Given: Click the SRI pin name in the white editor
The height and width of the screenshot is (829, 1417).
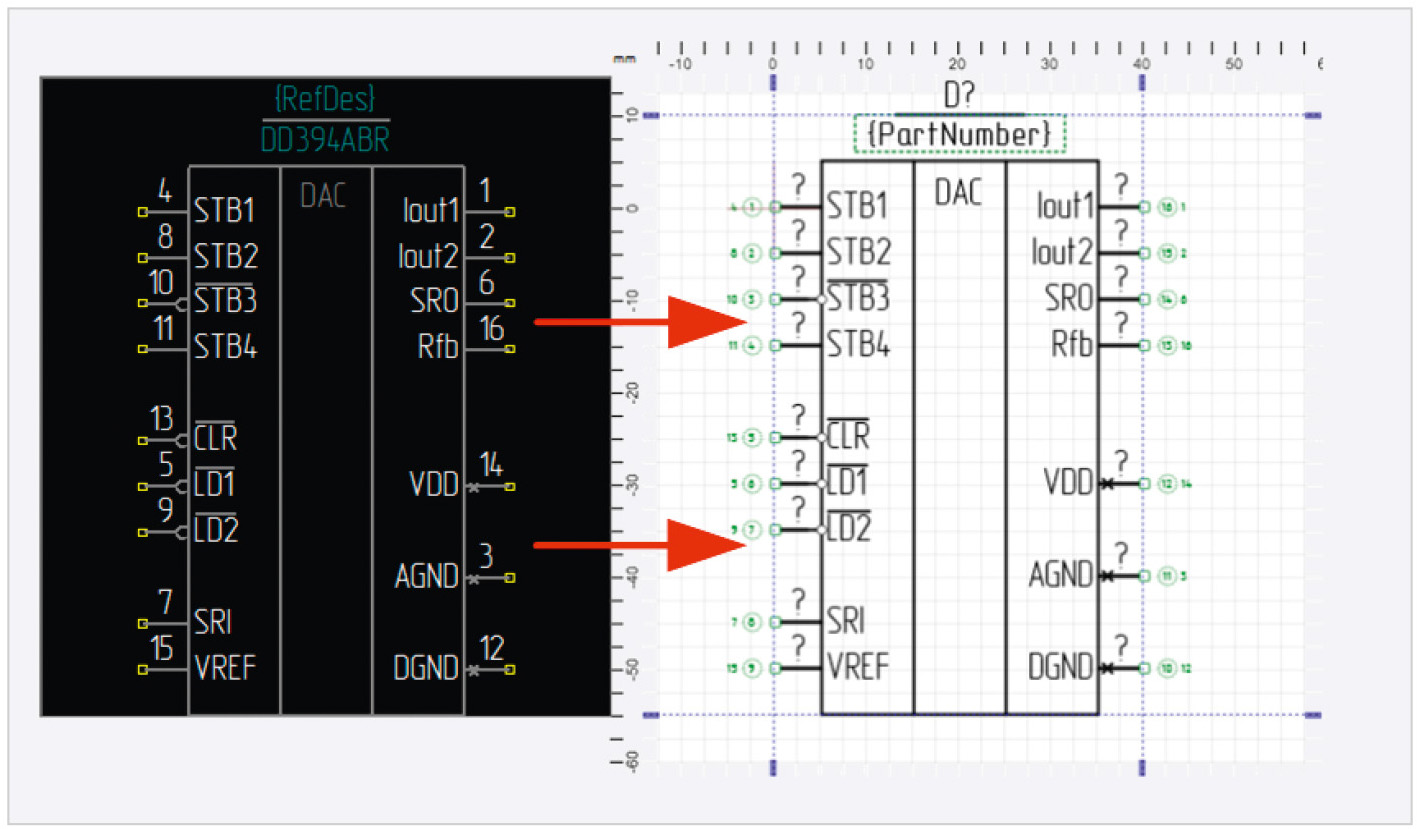Looking at the screenshot, I should click(x=846, y=621).
